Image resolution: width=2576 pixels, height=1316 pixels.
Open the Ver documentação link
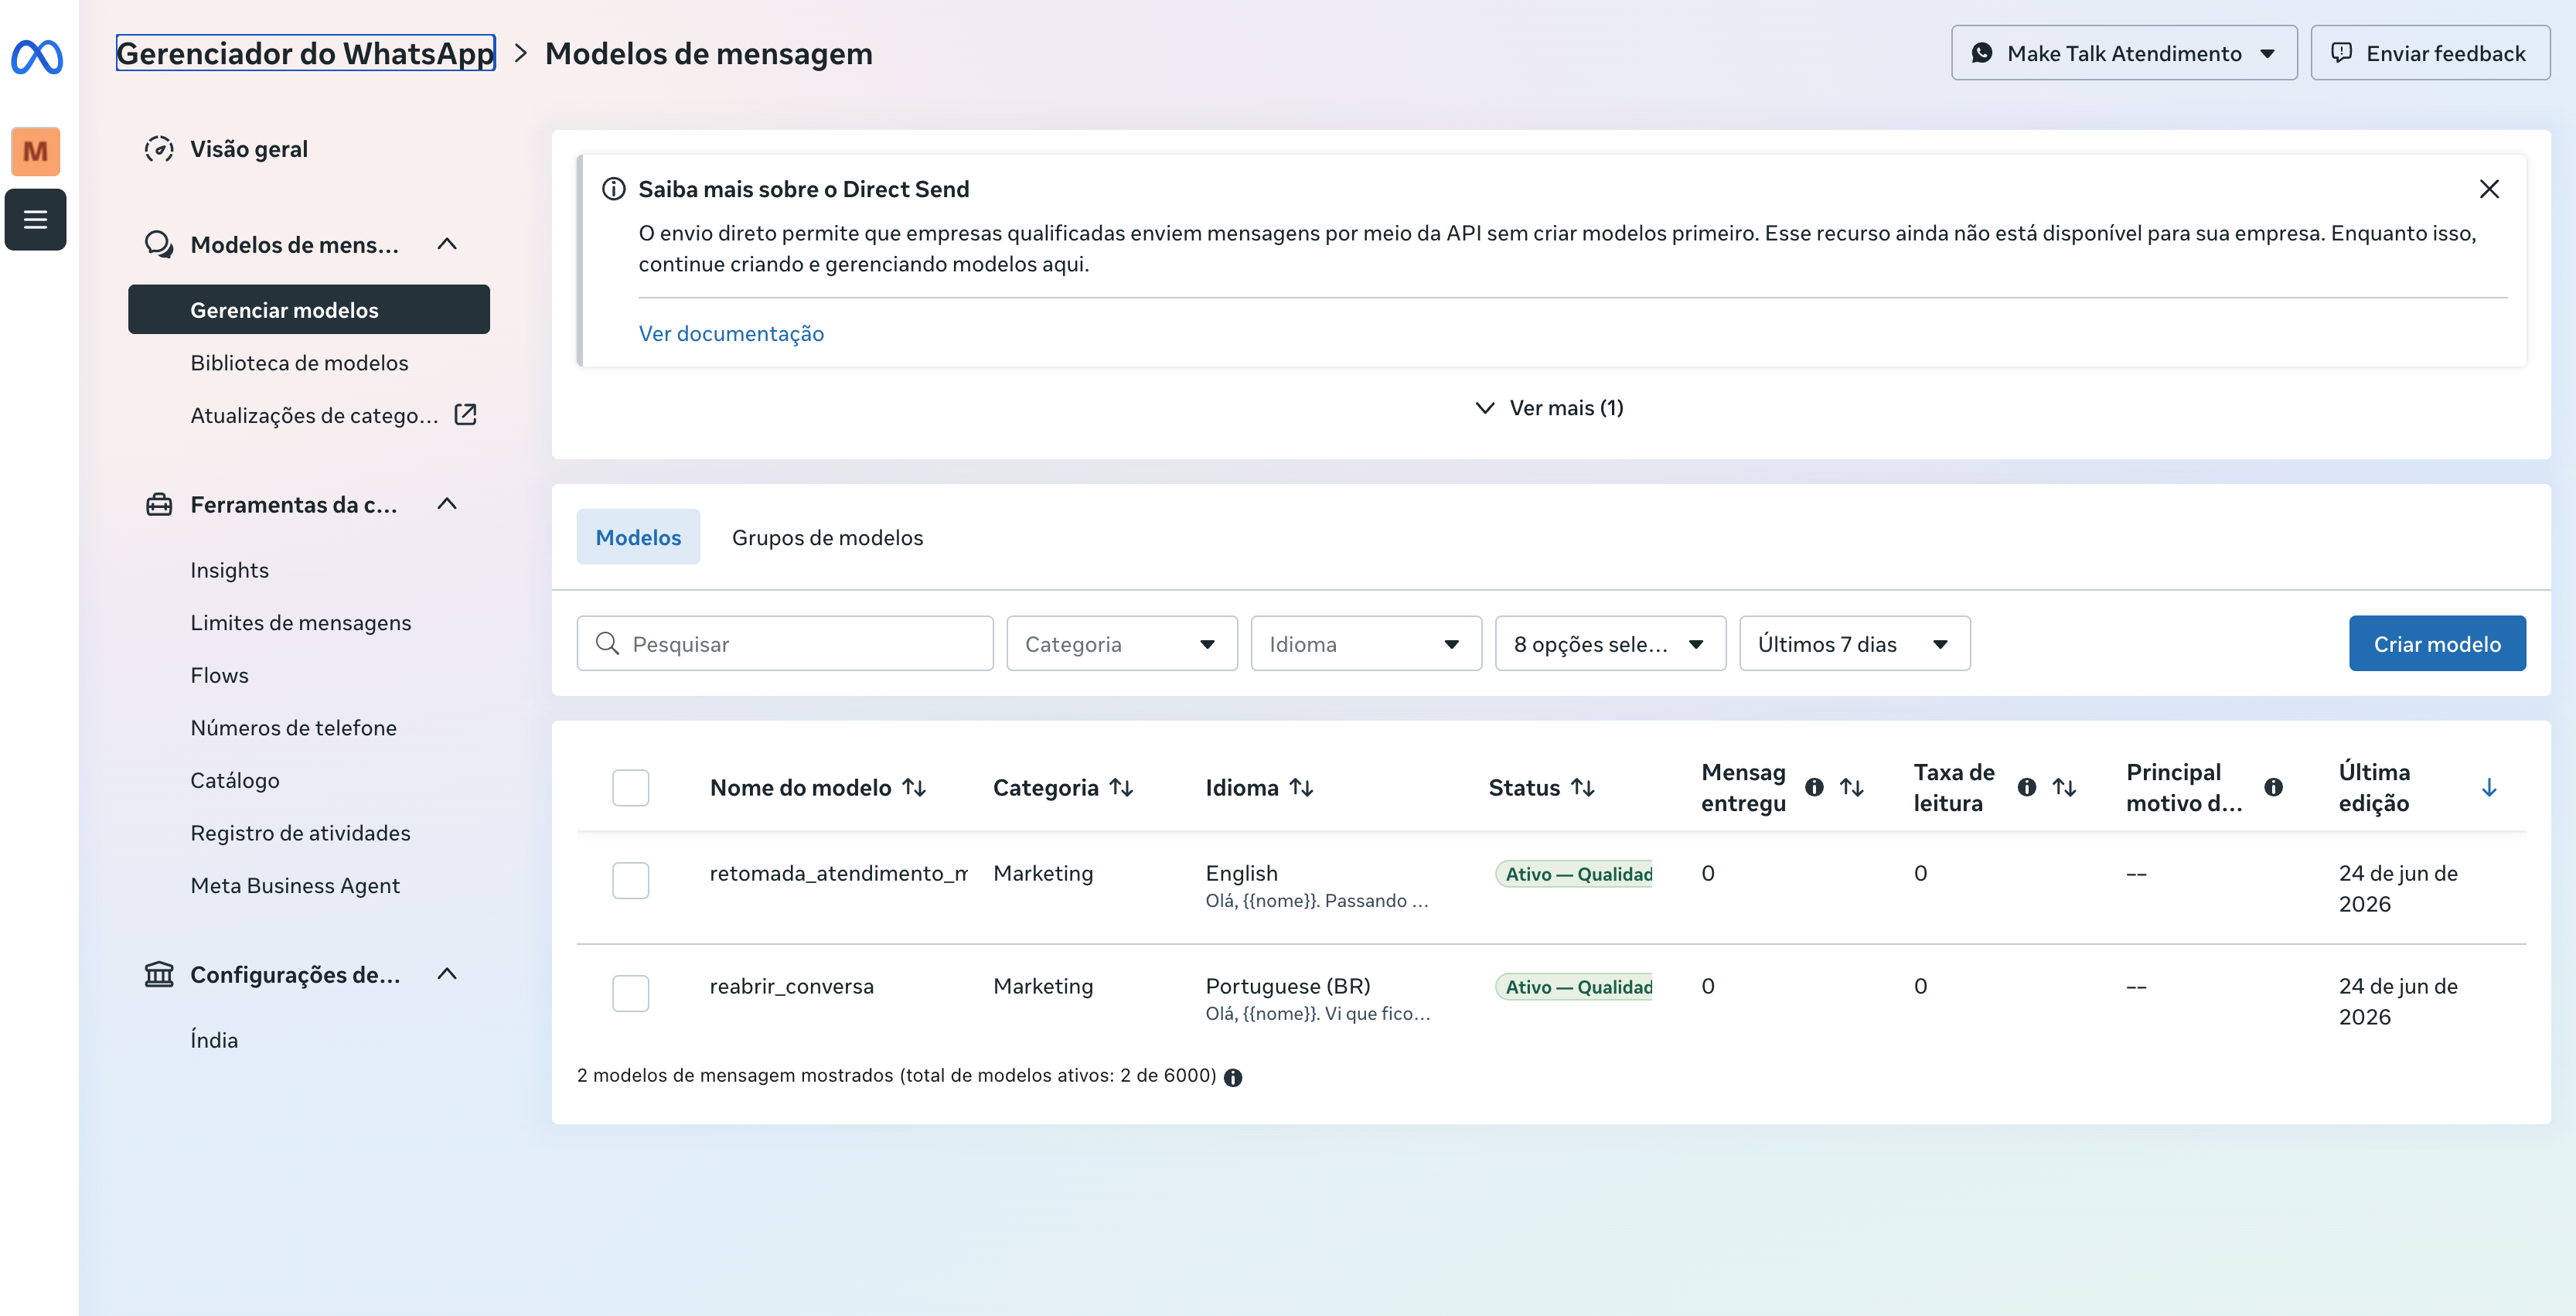point(731,333)
